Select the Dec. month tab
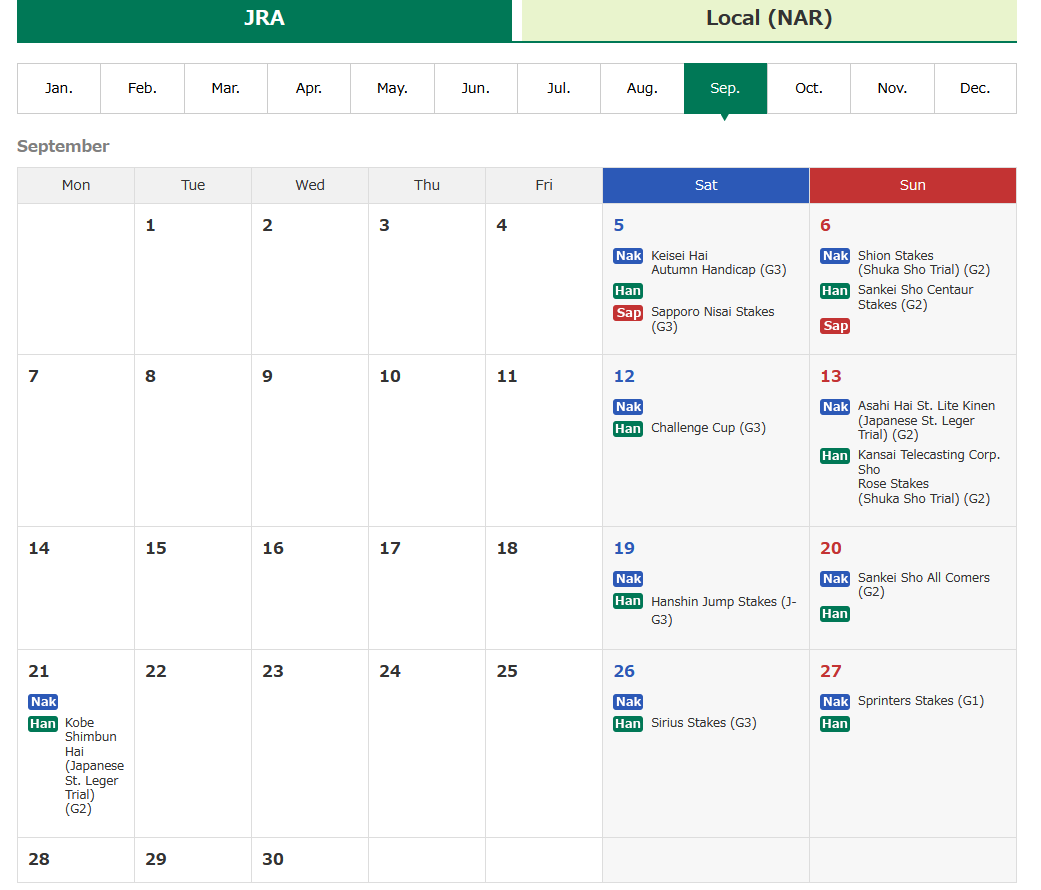This screenshot has width=1041, height=890. point(975,88)
